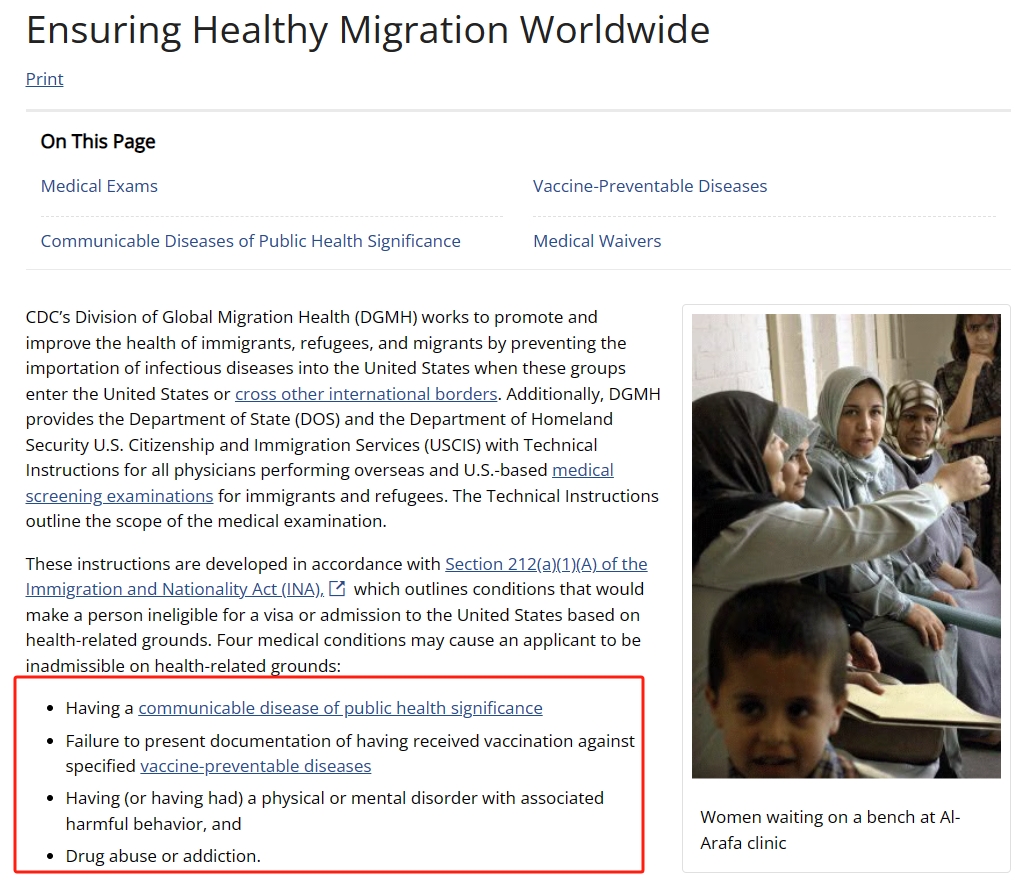Go to Communicable Diseases of Public Health Significance section

[x=250, y=241]
